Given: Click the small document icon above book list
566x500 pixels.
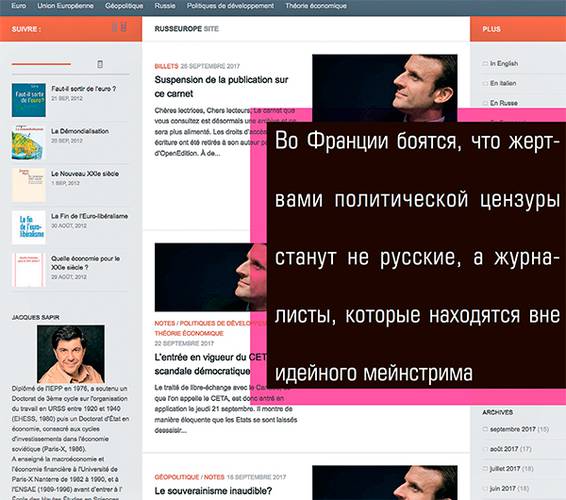Looking at the screenshot, I should (100, 64).
